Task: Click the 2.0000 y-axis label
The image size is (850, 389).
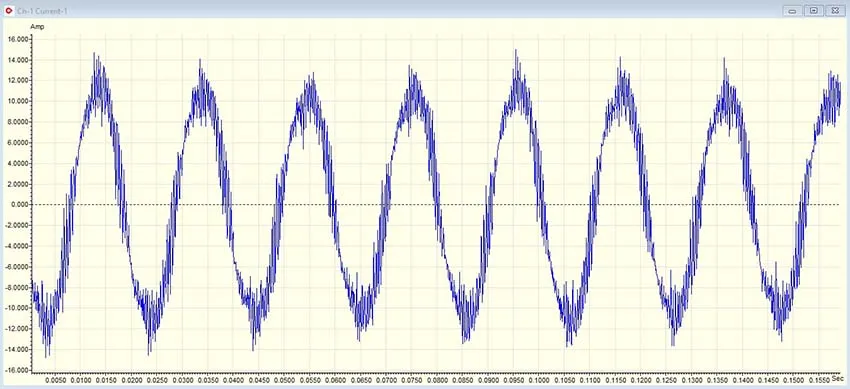Action: click(17, 184)
